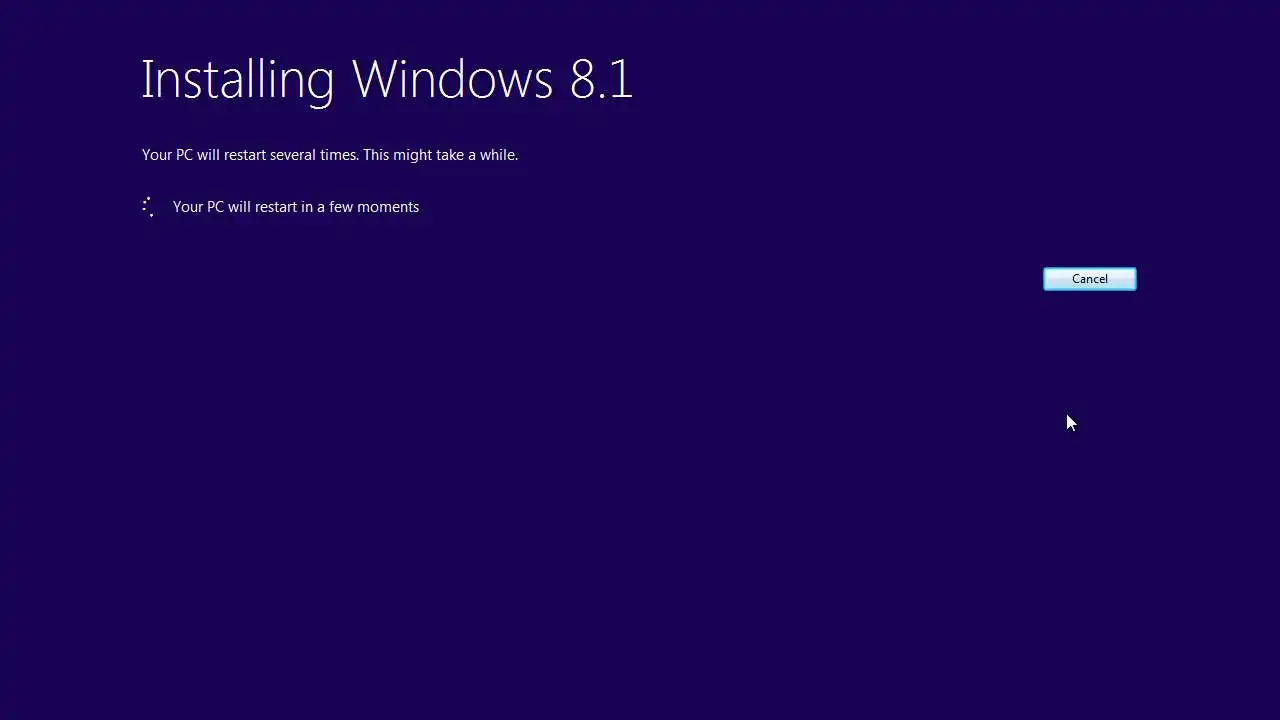Click the word 'Windows' in the title
The width and height of the screenshot is (1280, 720).
[x=452, y=79]
